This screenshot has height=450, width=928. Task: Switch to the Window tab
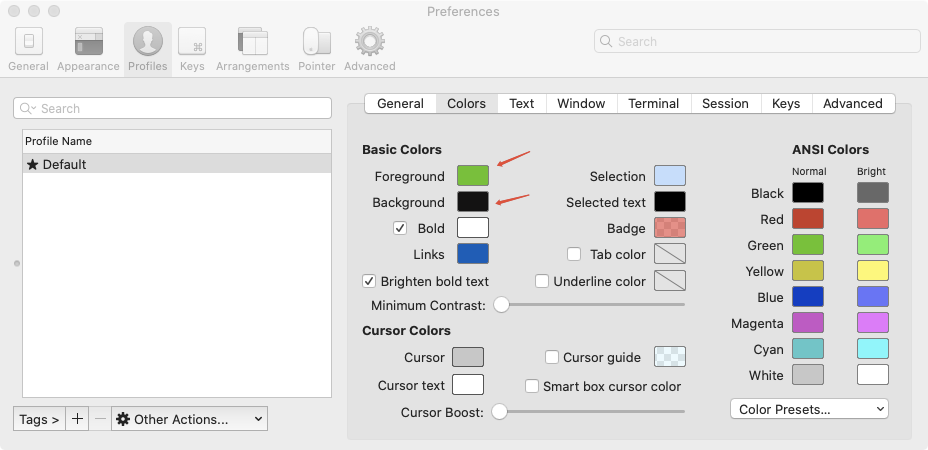[581, 104]
